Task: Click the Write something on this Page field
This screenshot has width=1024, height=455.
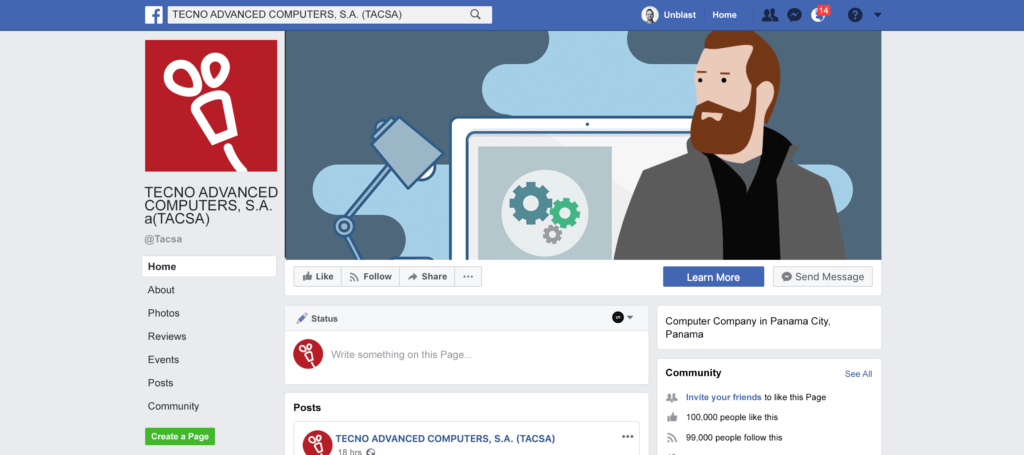Action: (x=401, y=355)
